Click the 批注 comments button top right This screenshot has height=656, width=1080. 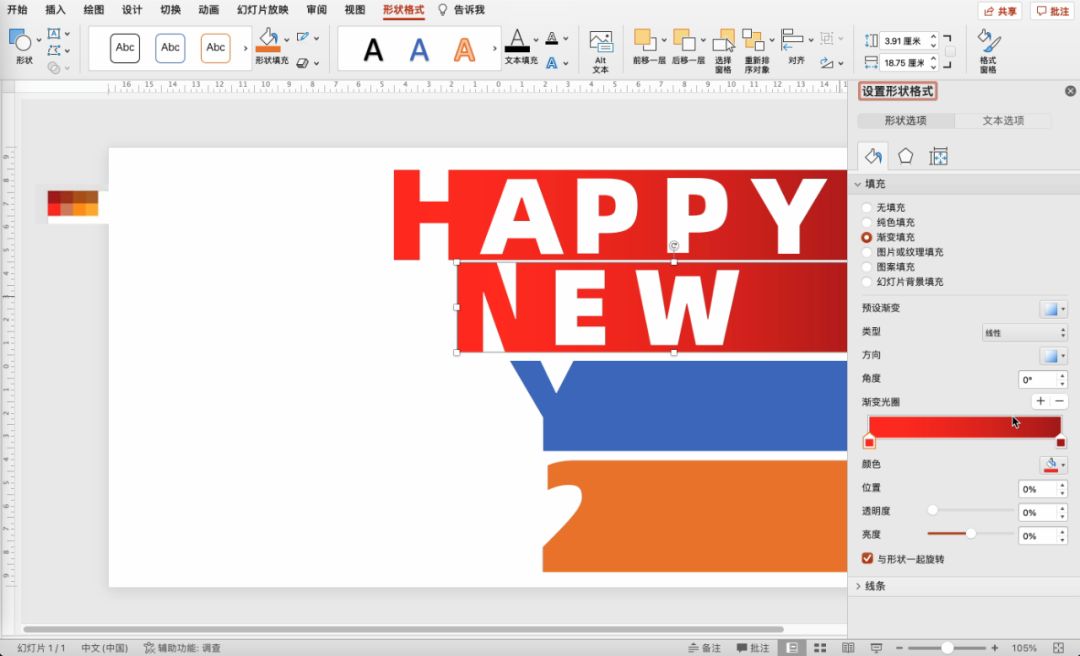click(x=1053, y=11)
